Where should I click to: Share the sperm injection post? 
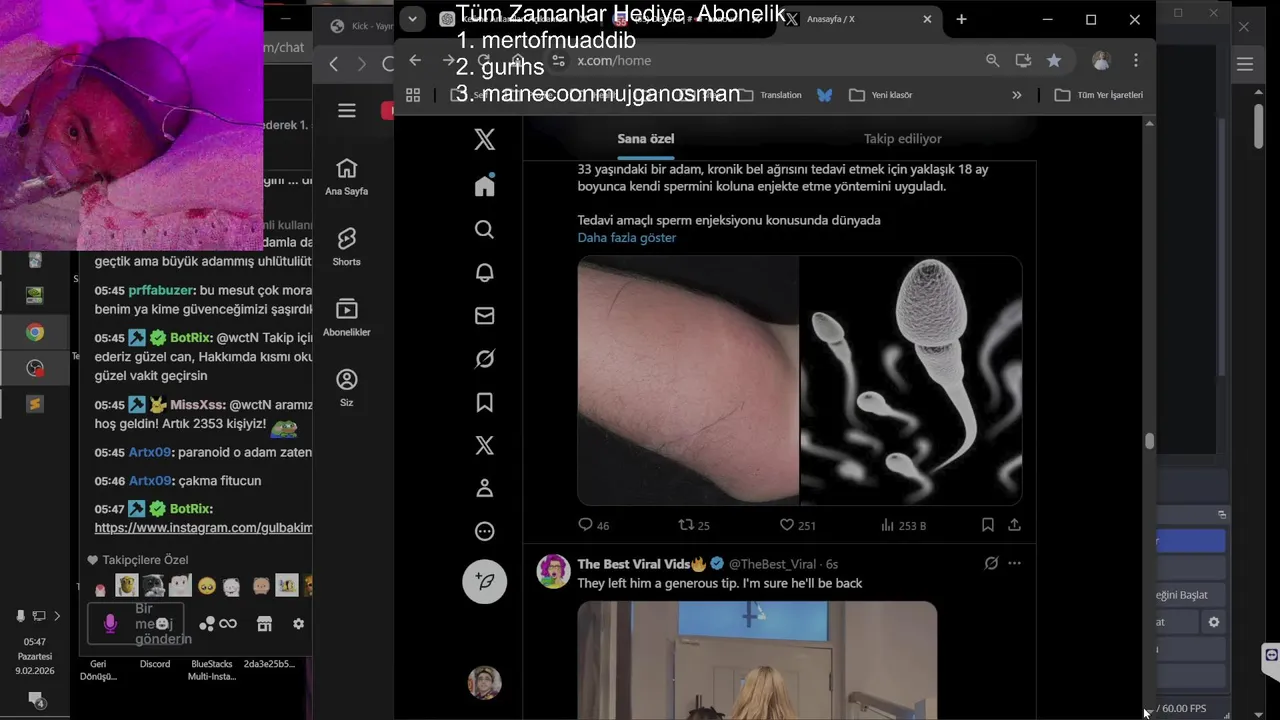[x=1014, y=525]
